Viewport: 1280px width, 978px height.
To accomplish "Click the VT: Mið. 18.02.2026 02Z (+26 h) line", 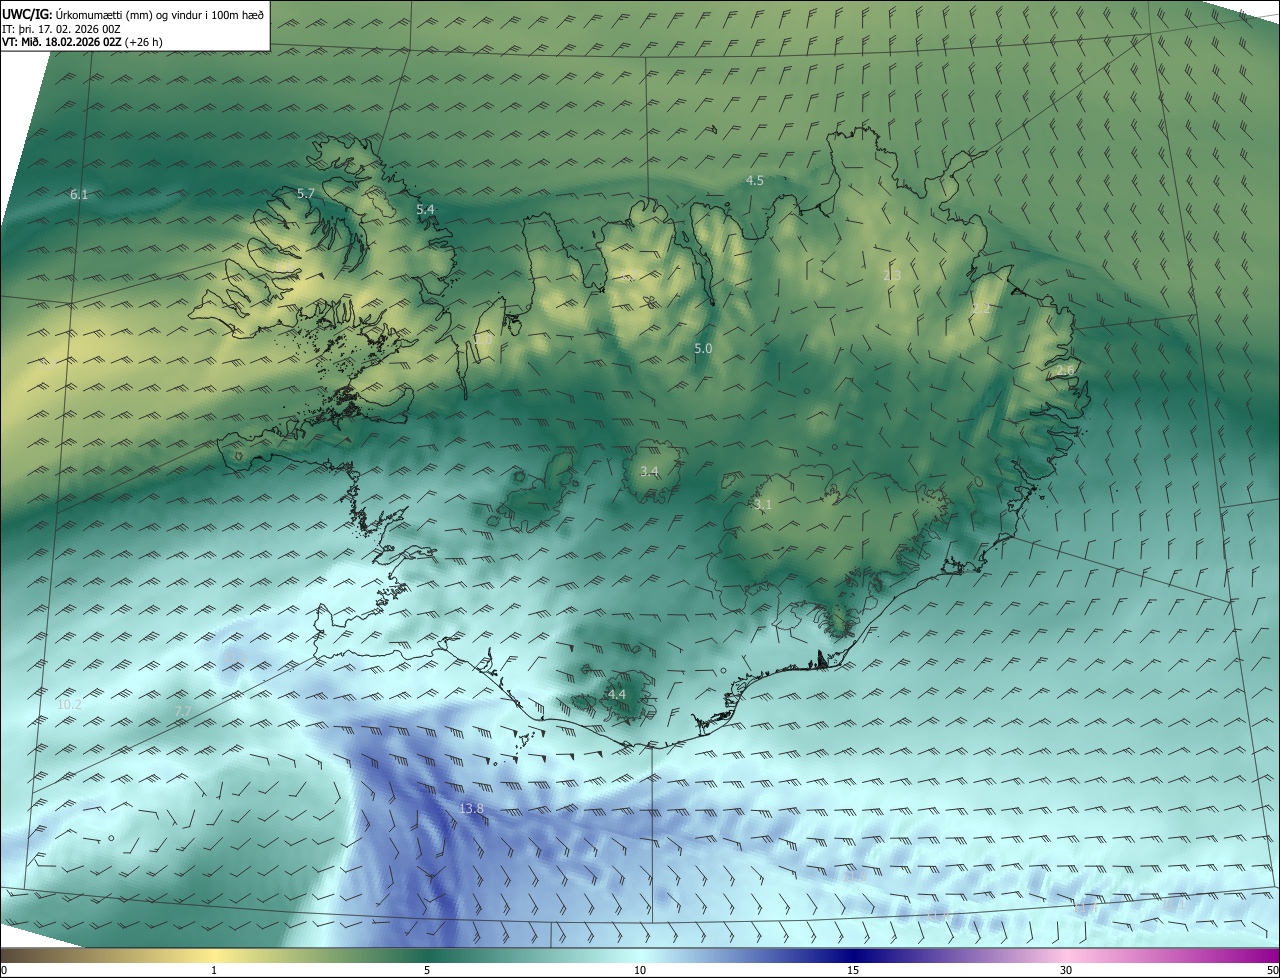I will pos(82,42).
